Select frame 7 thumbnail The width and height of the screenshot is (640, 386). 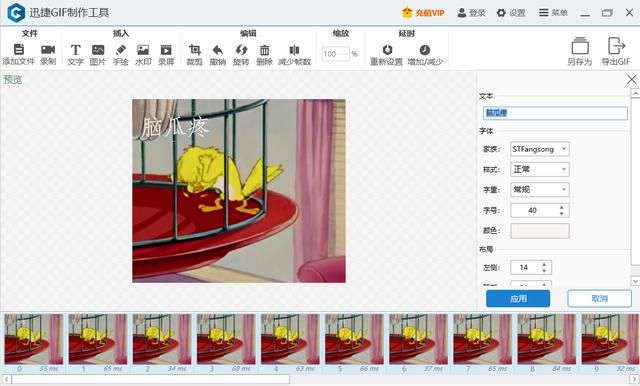pos(482,339)
